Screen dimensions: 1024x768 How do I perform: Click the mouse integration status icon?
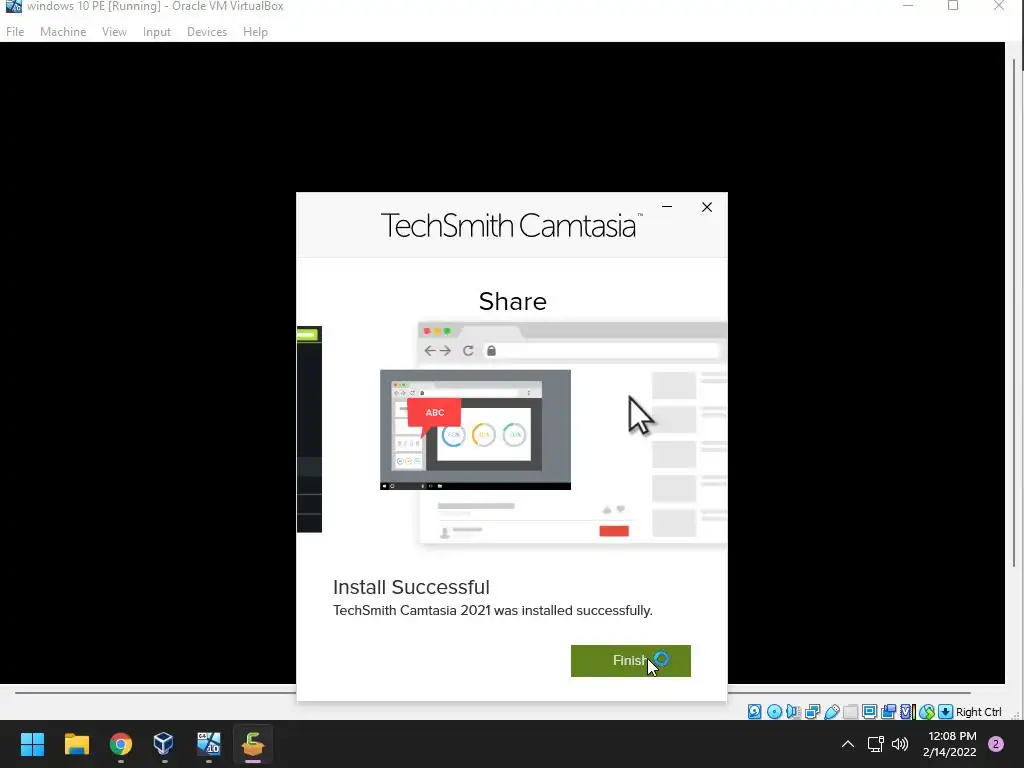point(927,712)
